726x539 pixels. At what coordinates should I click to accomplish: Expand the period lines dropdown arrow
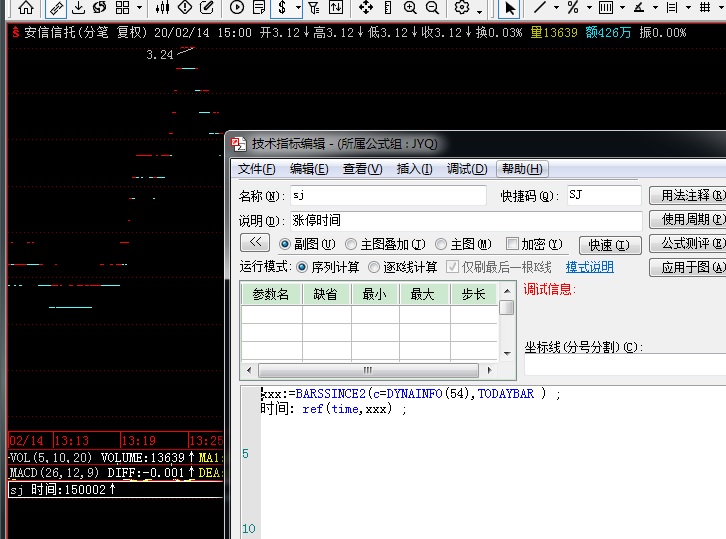pos(622,8)
